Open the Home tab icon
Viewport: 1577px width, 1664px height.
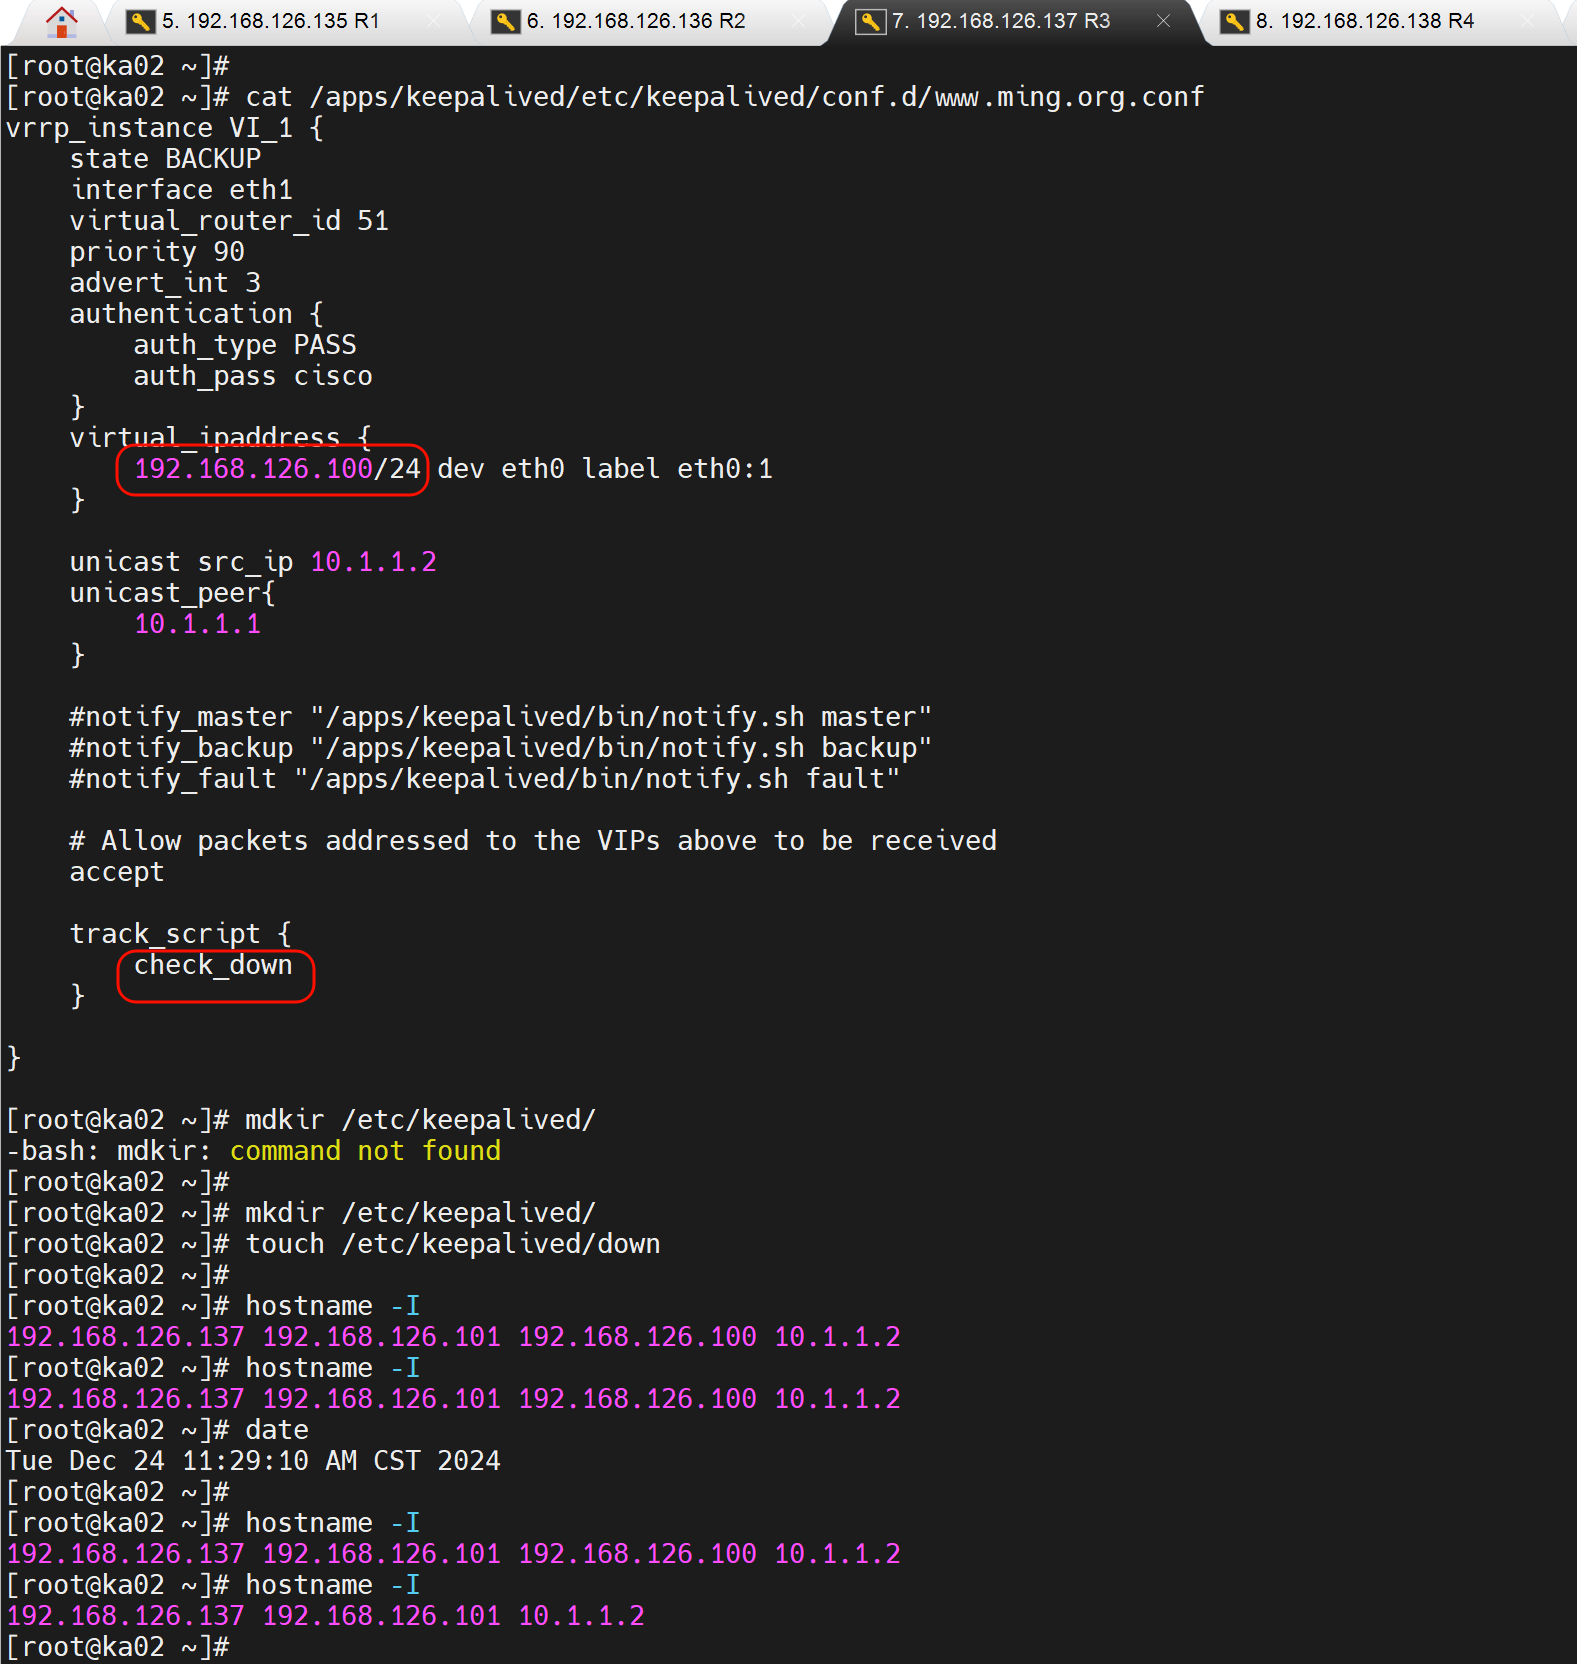tap(62, 21)
